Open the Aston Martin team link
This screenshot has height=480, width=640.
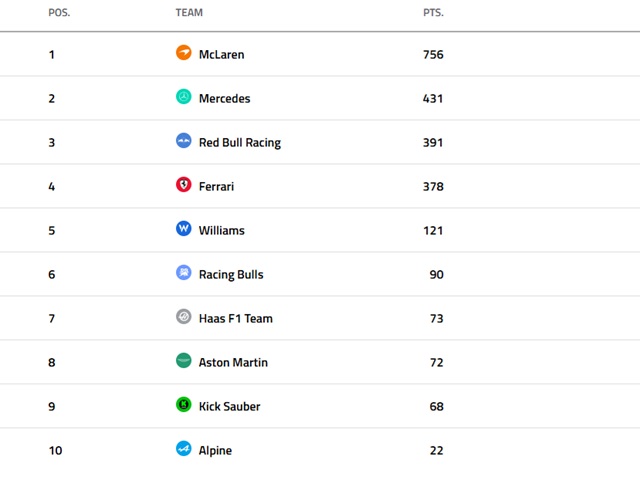point(233,362)
